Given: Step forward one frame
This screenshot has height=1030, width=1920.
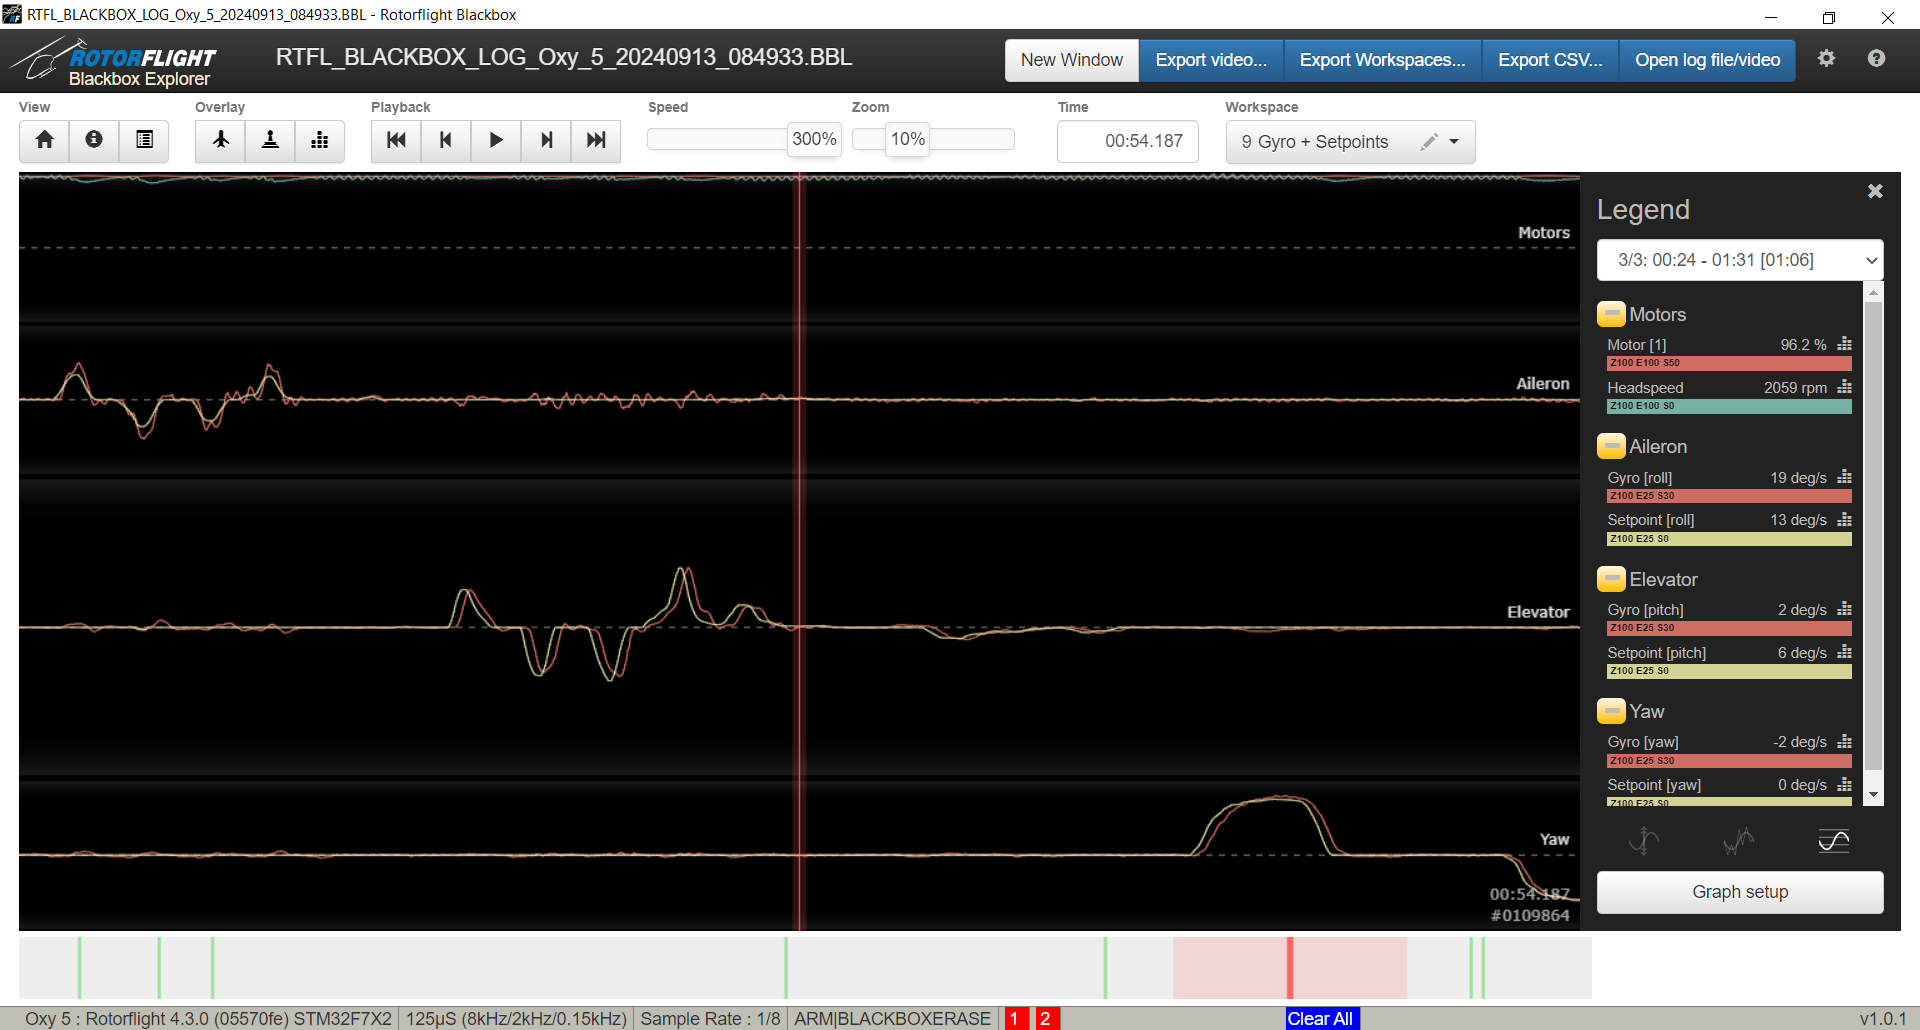Looking at the screenshot, I should (x=546, y=141).
